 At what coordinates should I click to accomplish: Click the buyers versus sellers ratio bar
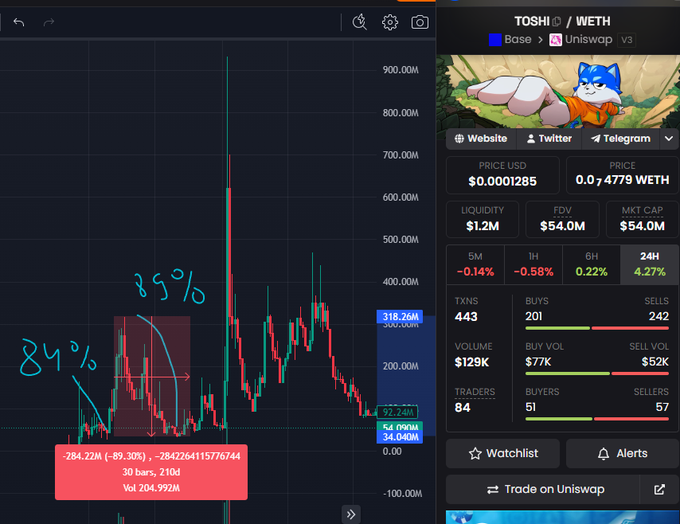click(597, 419)
